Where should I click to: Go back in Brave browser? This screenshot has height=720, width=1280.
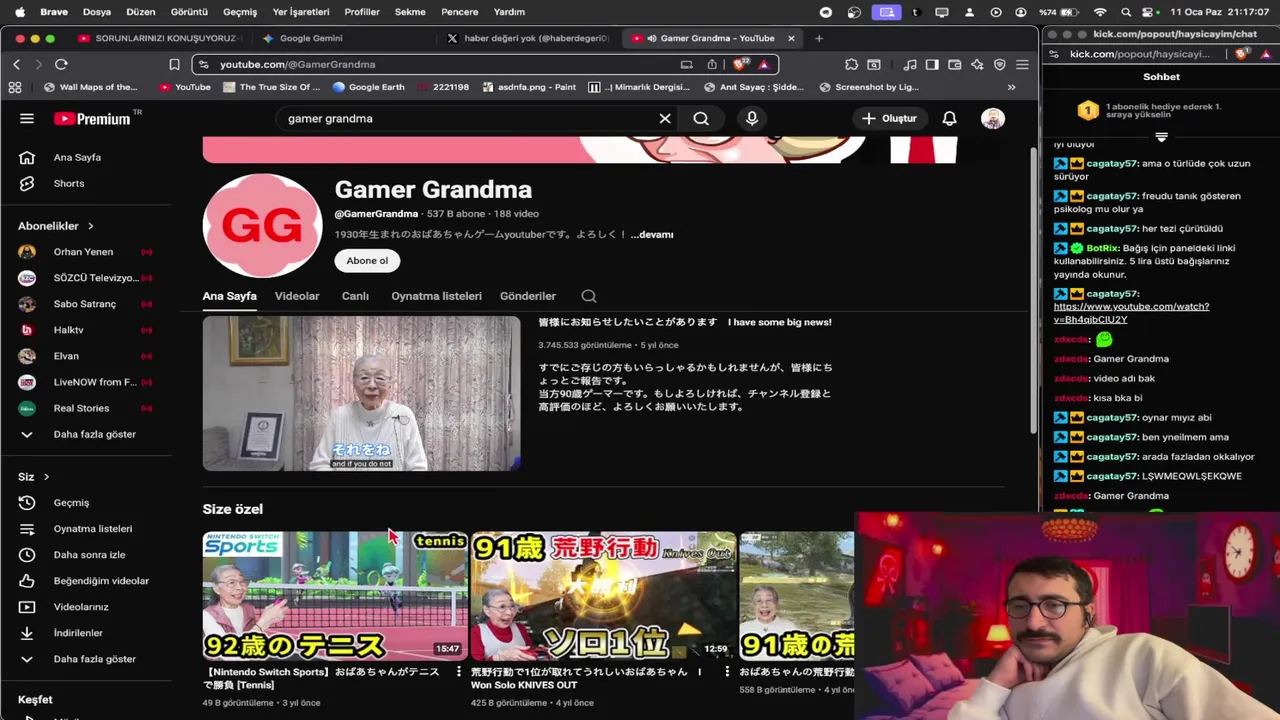[17, 64]
